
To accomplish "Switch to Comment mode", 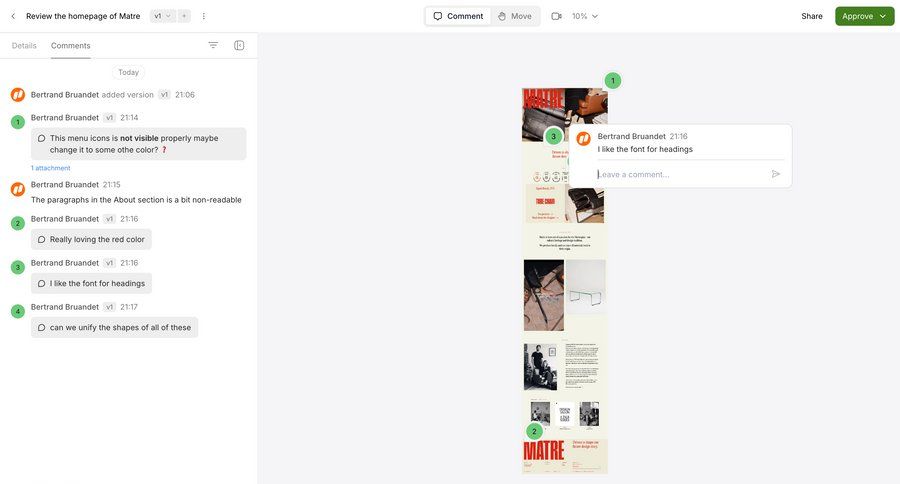I will 458,16.
